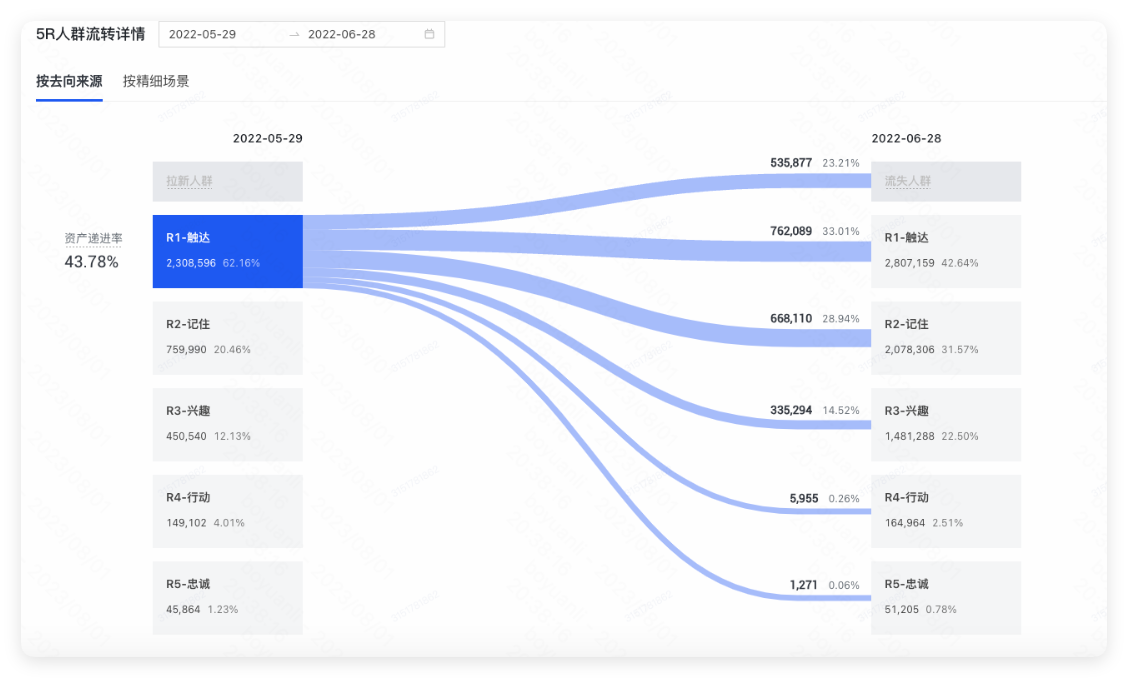This screenshot has width=1128, height=678.
Task: Click the 762,089 flow value label
Action: pyautogui.click(x=791, y=231)
